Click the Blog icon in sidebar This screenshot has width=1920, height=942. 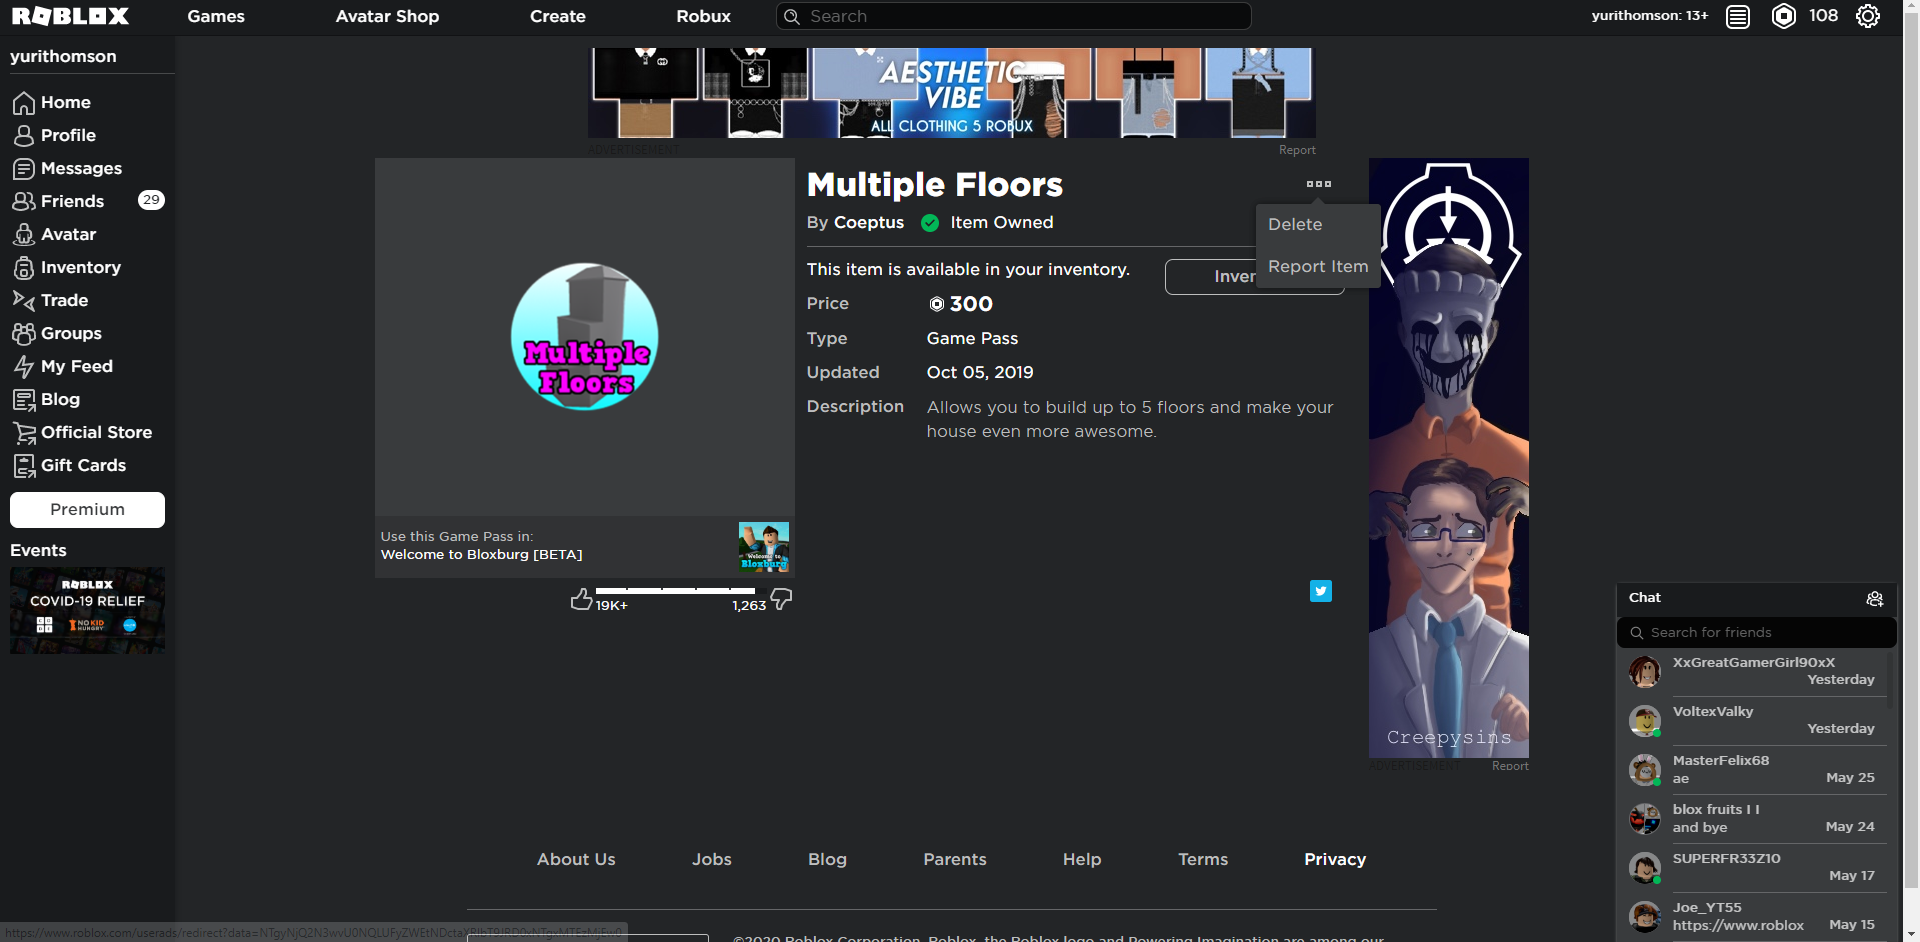(24, 400)
